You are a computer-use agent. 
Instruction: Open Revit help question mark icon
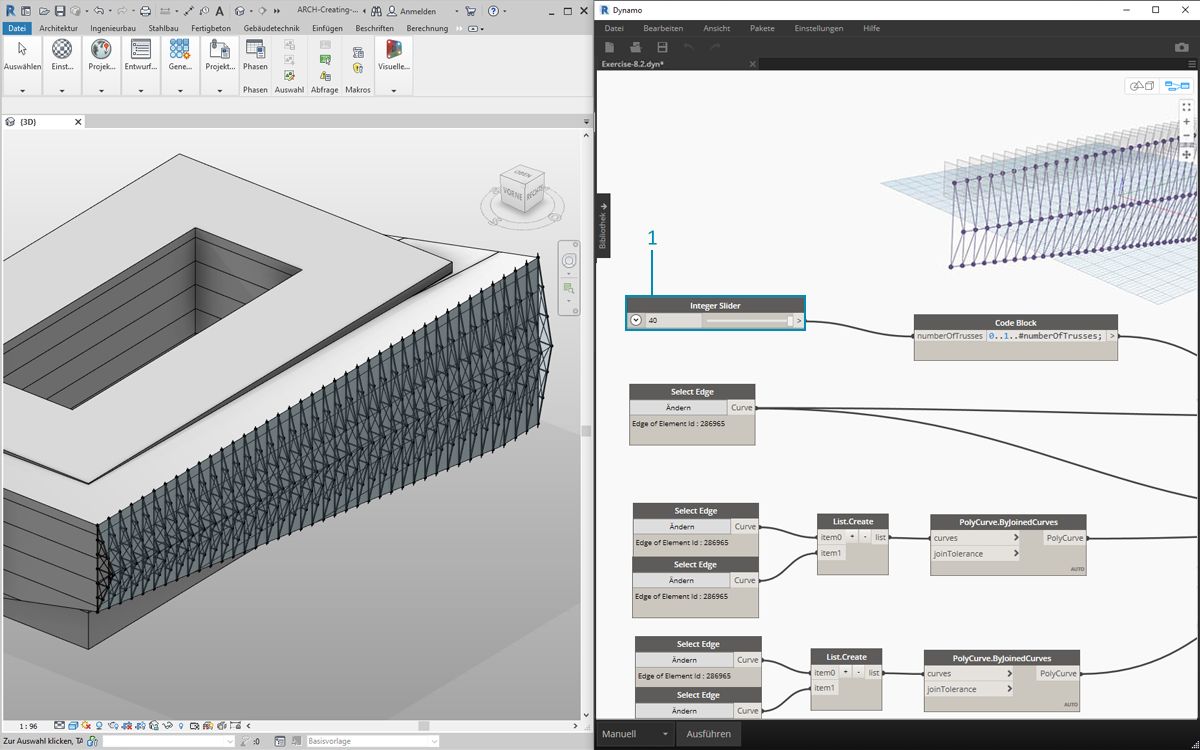click(493, 11)
